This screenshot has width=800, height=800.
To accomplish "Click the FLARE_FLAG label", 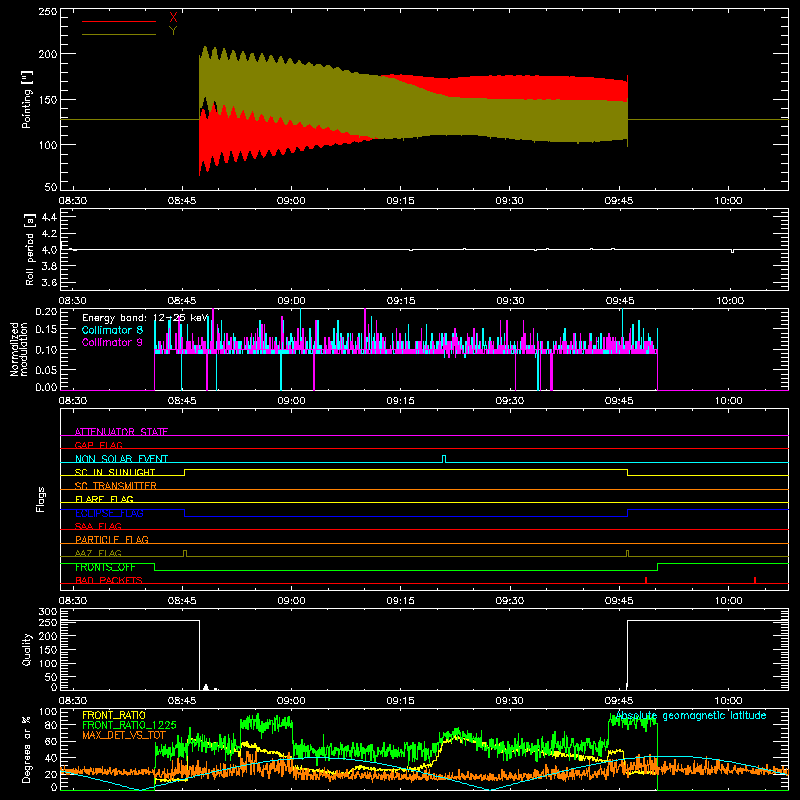I will (104, 499).
